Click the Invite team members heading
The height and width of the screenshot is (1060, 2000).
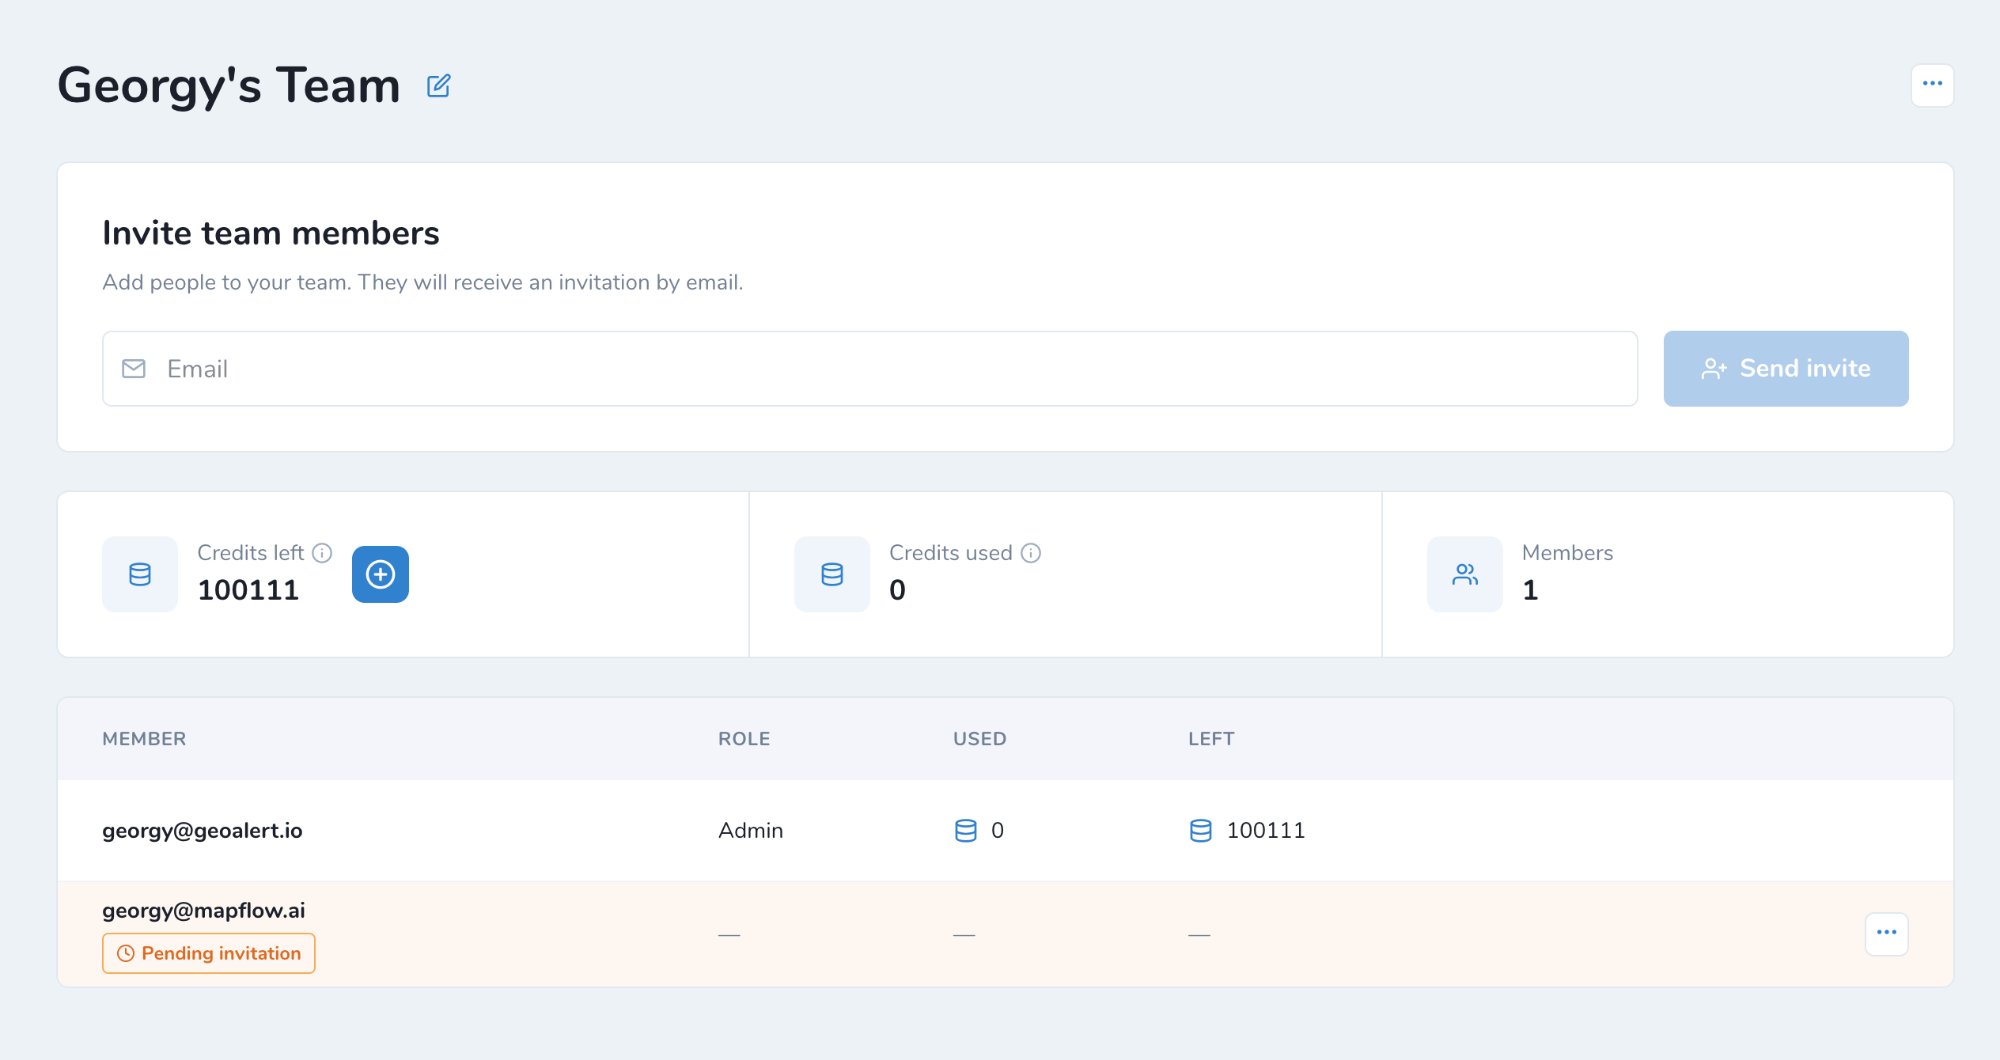tap(271, 233)
